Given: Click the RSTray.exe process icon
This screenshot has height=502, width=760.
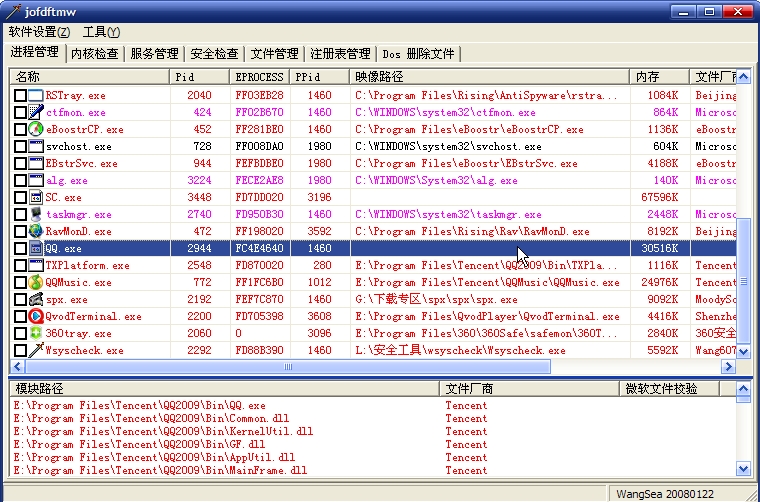Looking at the screenshot, I should point(36,95).
